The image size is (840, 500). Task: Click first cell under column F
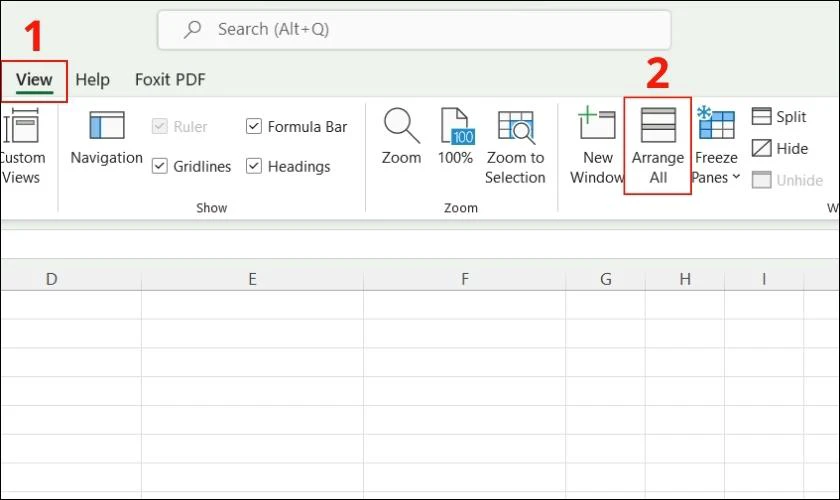click(x=464, y=305)
